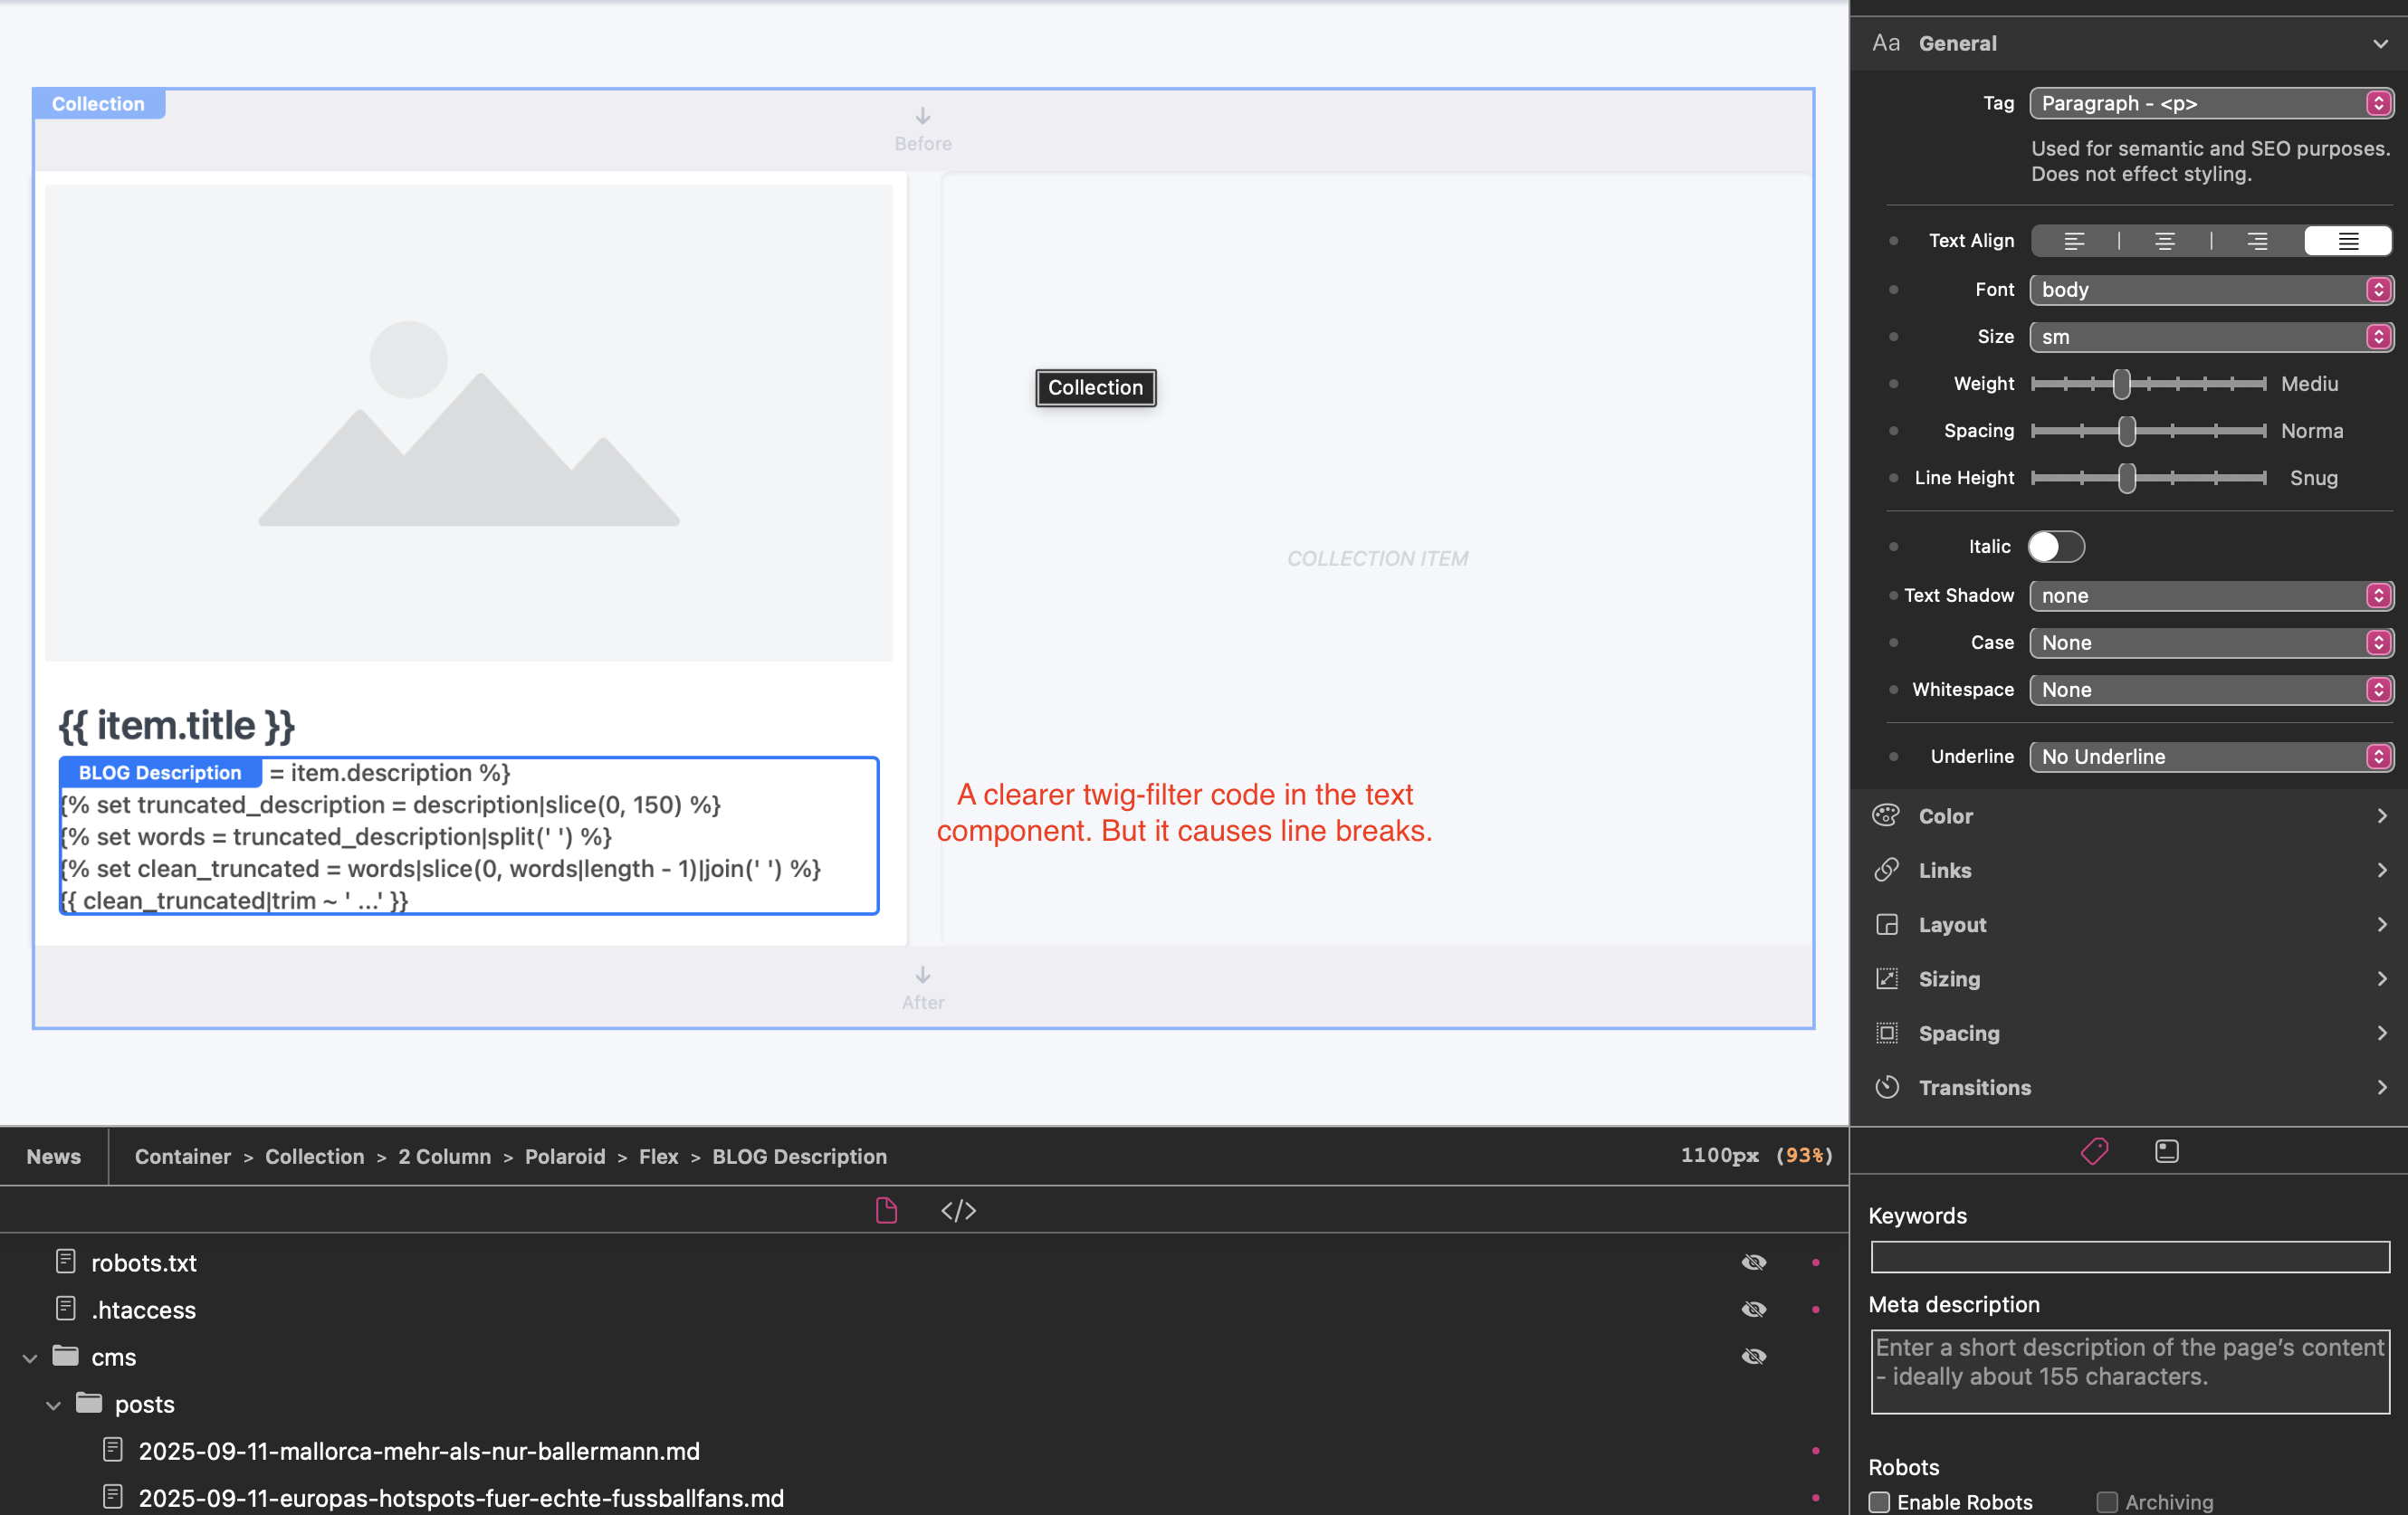
Task: Toggle Italic formatting on
Action: click(x=2055, y=546)
